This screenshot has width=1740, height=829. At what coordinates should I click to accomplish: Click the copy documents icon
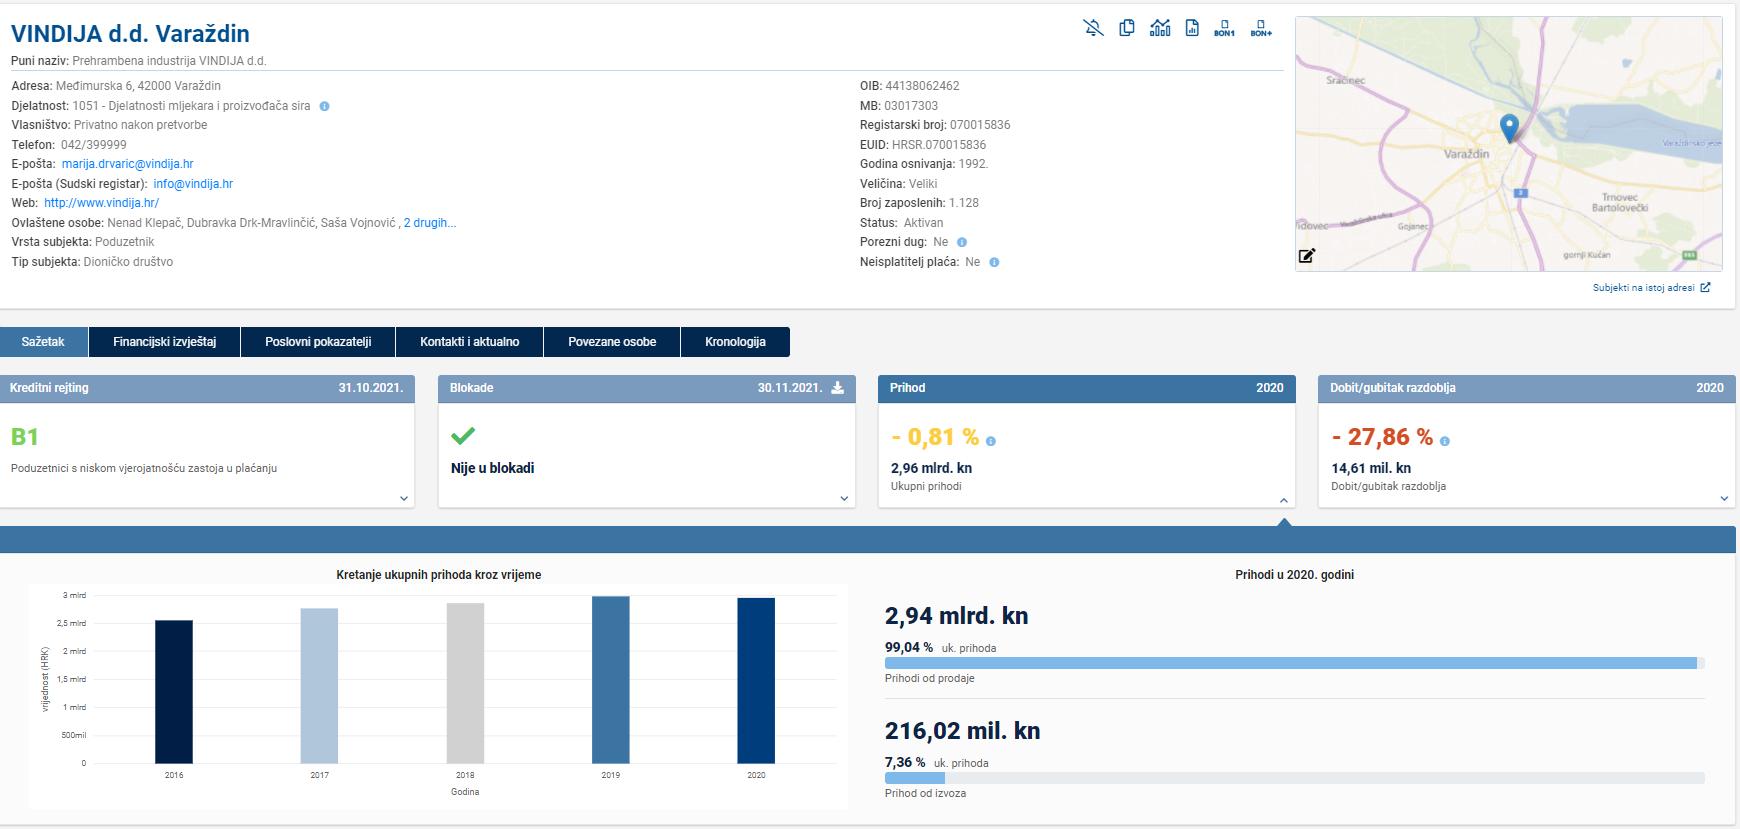1127,28
